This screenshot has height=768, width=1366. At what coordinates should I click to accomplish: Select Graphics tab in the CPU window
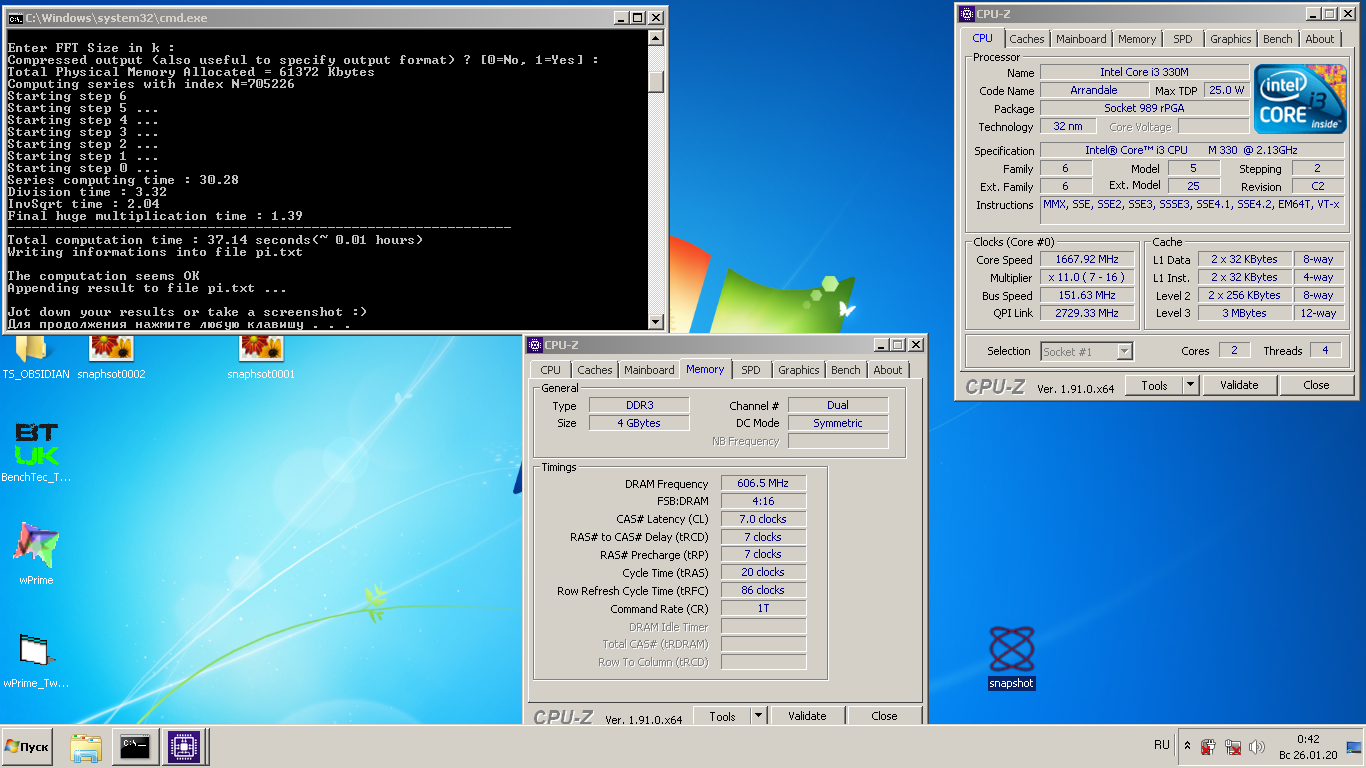click(1230, 39)
